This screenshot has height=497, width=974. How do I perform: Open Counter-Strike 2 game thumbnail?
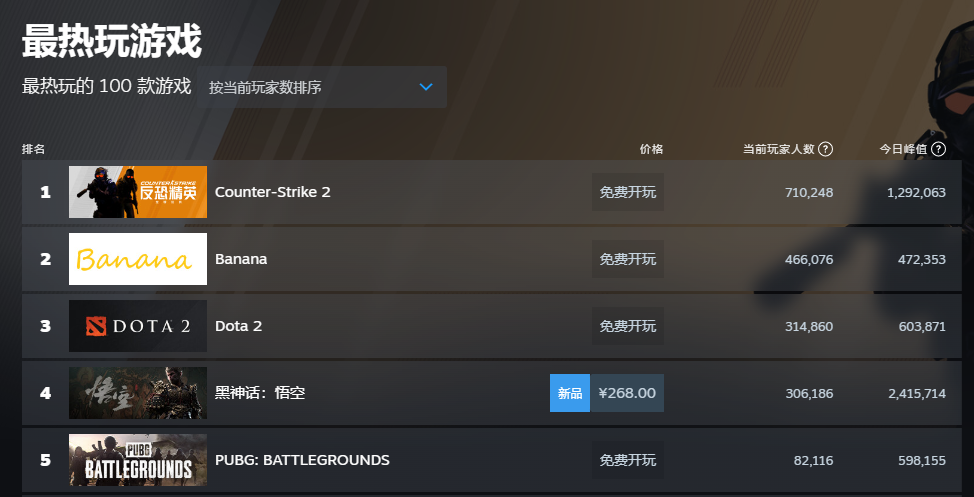click(138, 192)
